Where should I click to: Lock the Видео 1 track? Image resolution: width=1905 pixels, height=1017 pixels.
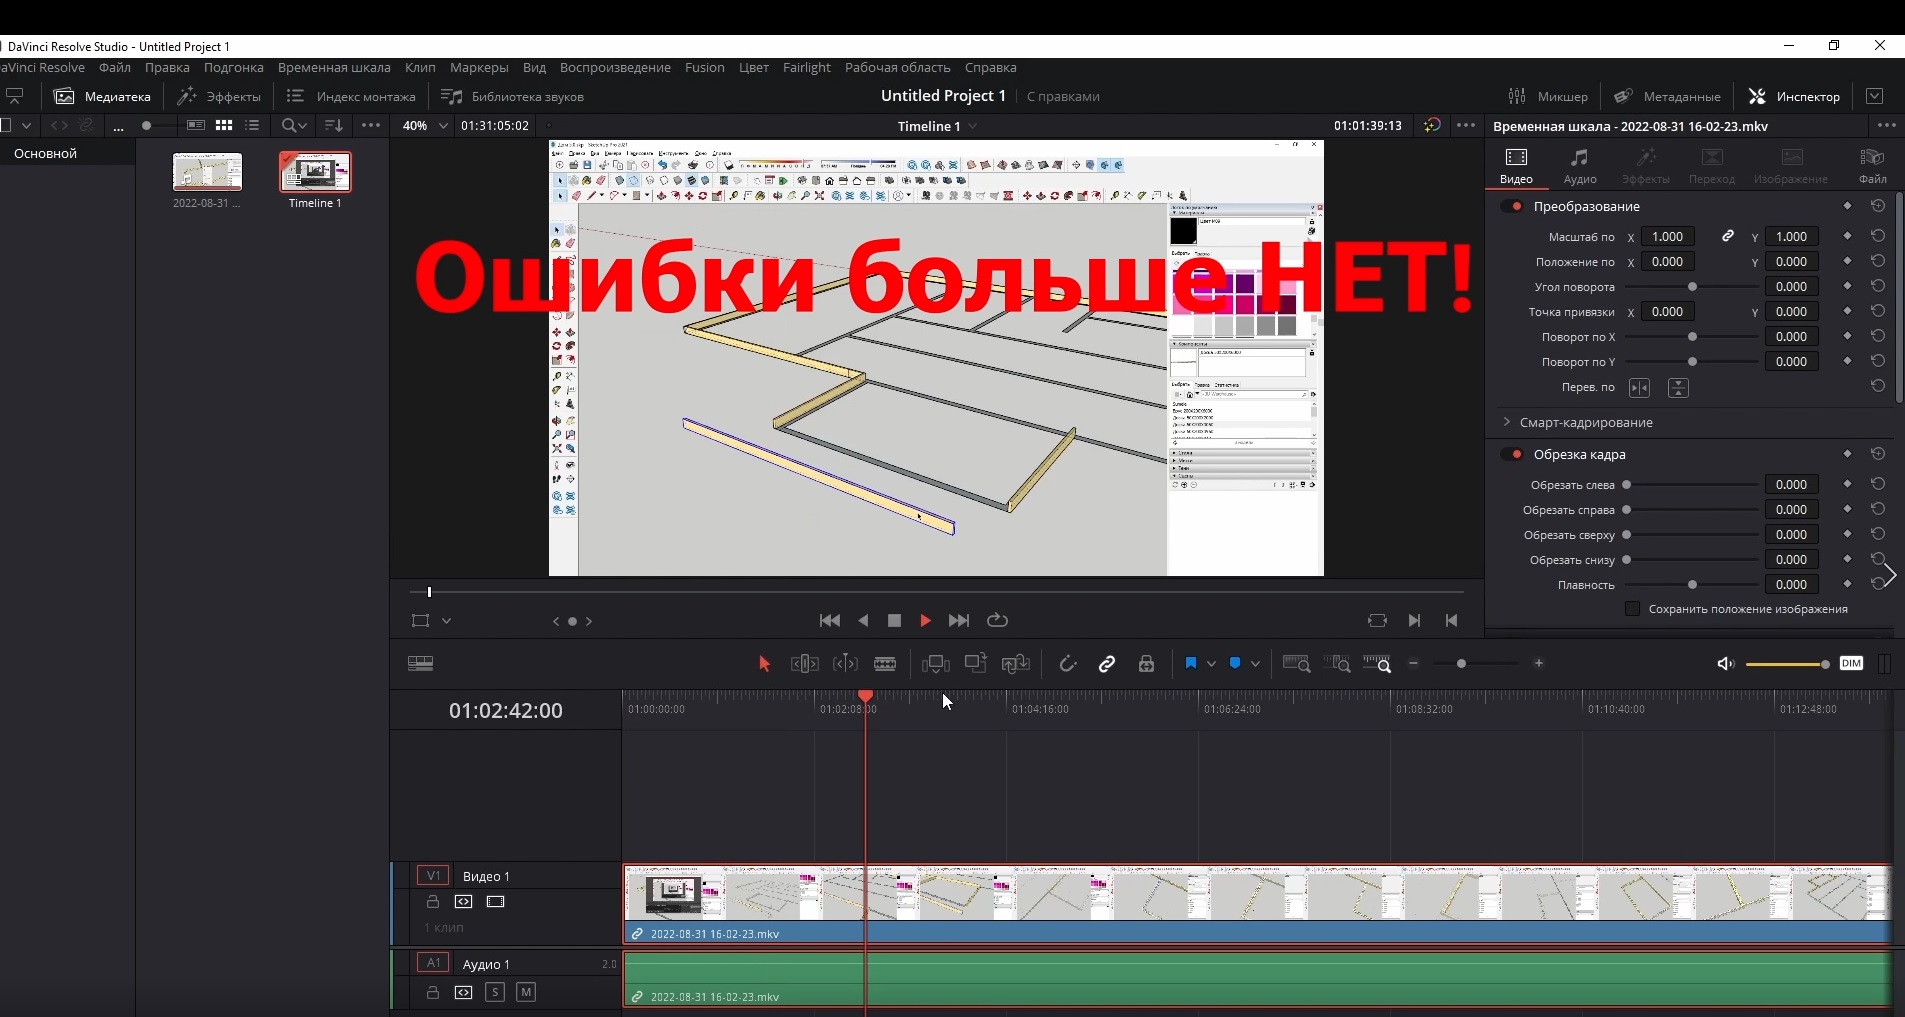click(433, 902)
